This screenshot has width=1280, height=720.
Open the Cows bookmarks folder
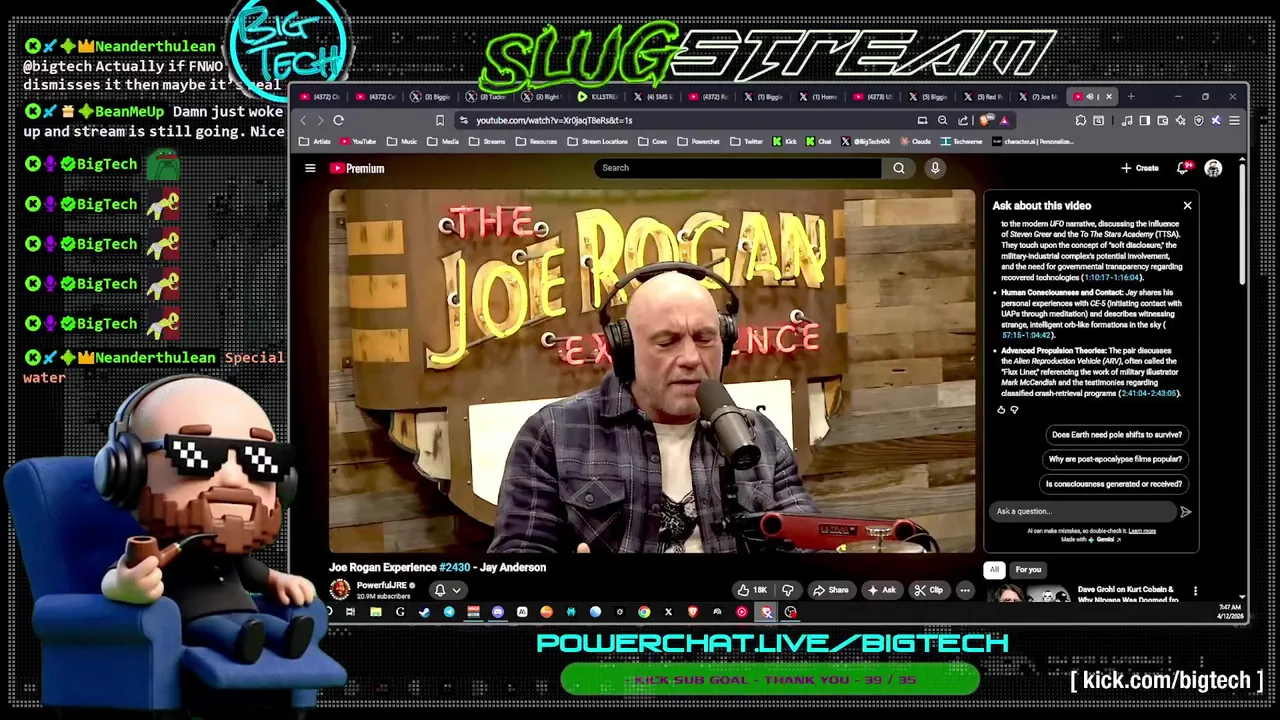coord(653,142)
